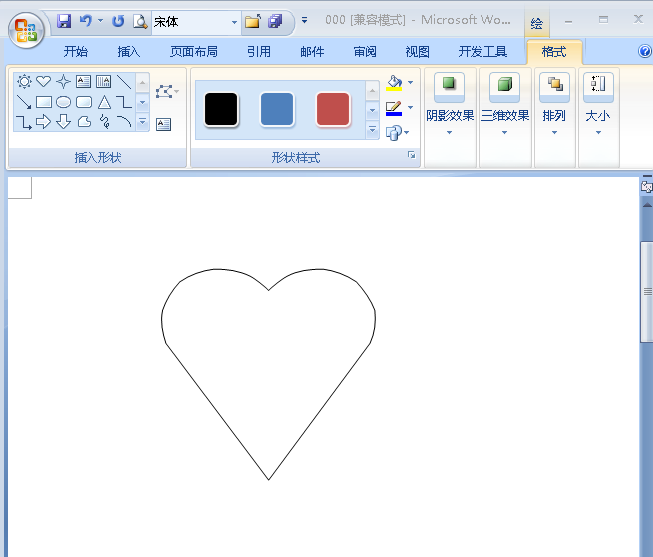Select the heart shape in the shapes gallery
The image size is (653, 557).
click(x=44, y=82)
